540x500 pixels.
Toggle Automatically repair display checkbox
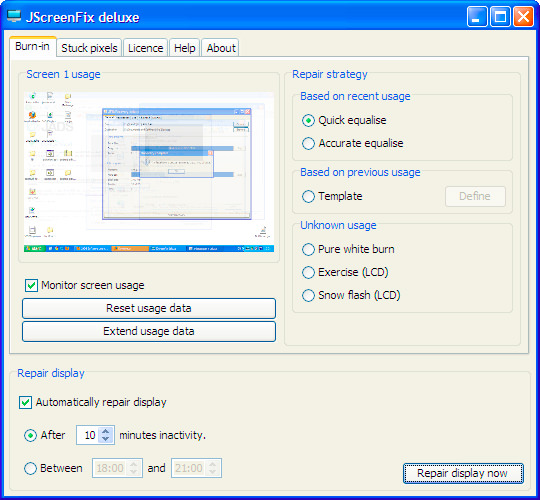click(x=25, y=402)
